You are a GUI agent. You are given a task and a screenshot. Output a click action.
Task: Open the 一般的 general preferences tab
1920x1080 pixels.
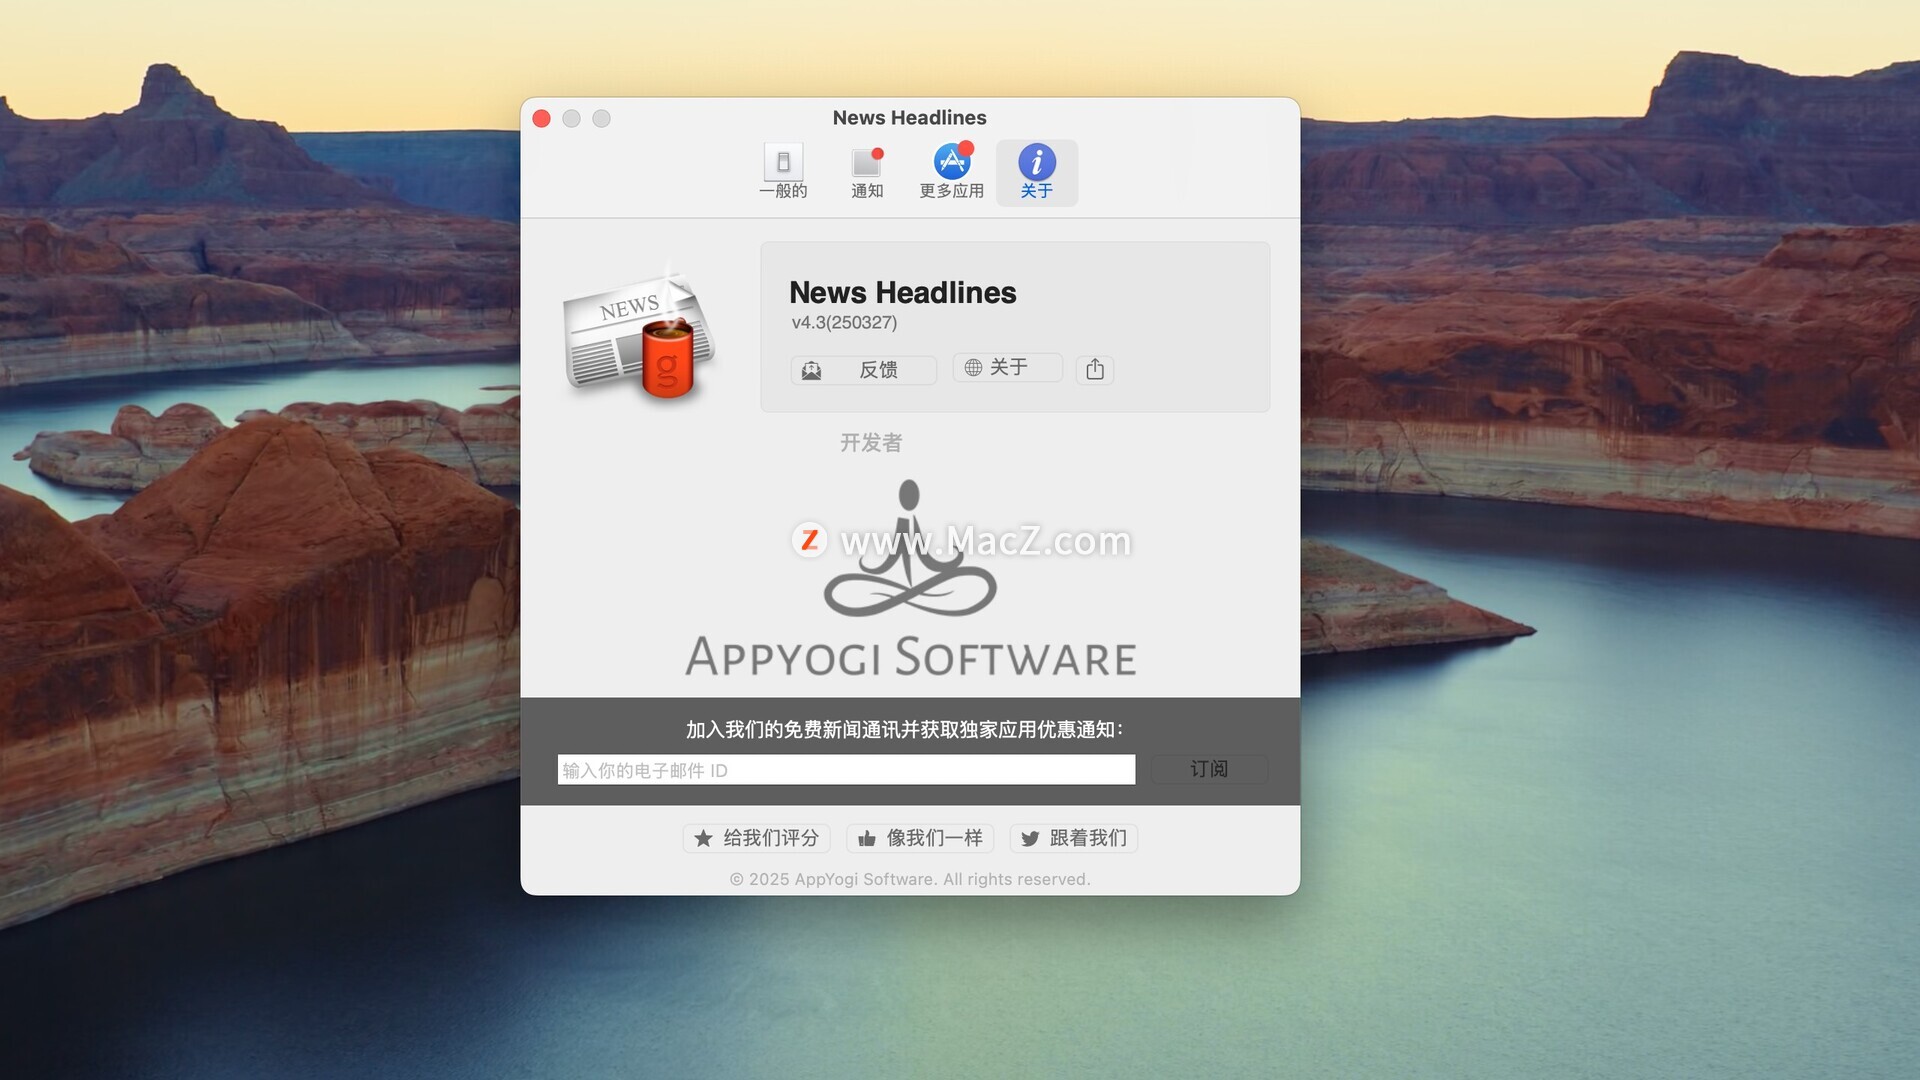(x=783, y=172)
